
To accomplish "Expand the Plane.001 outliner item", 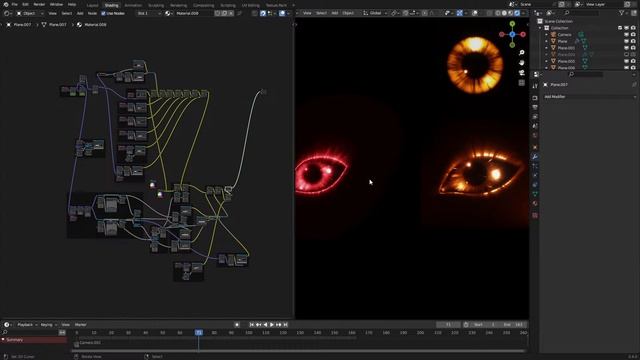I will pyautogui.click(x=547, y=48).
